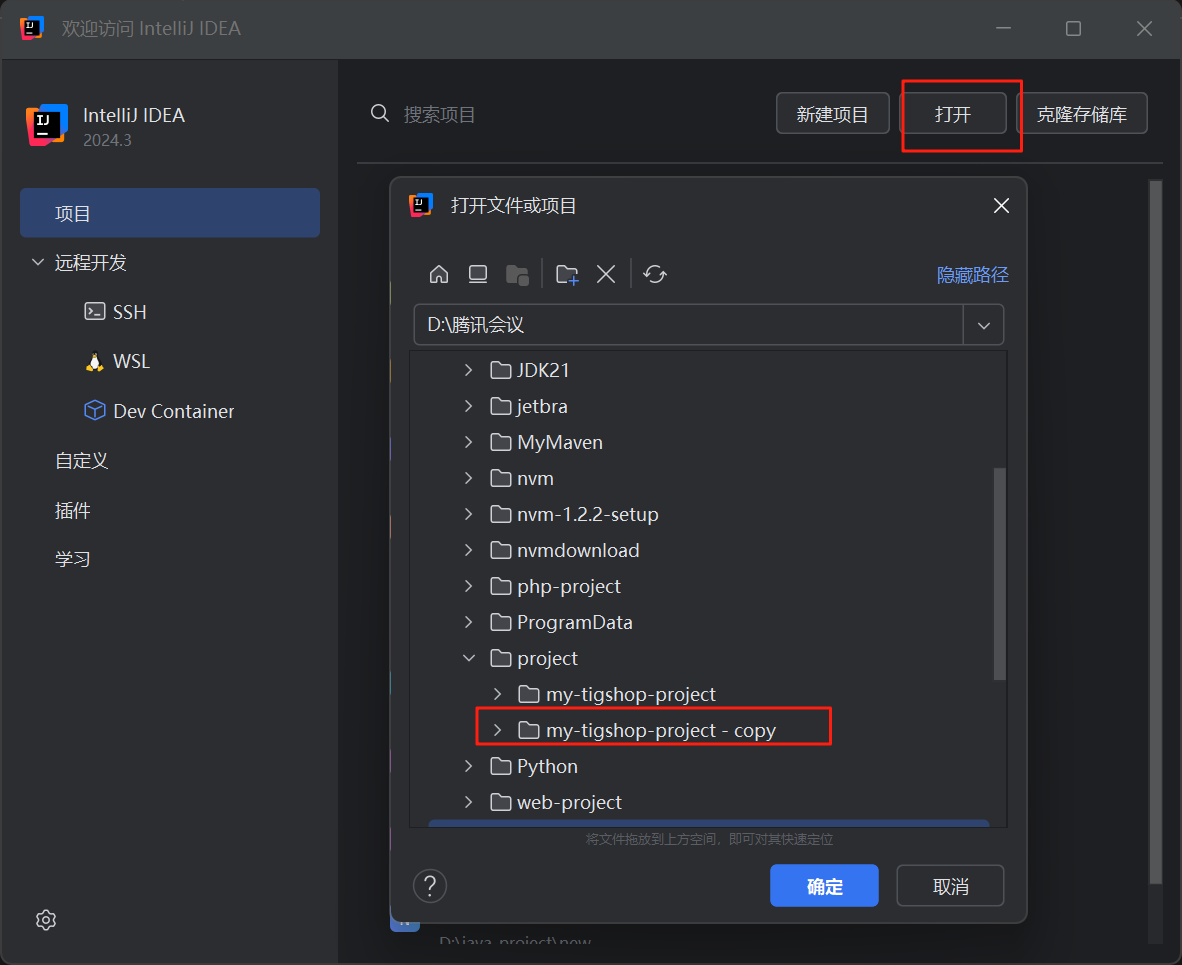
Task: Expand my-tigshop-project - copy folder
Action: coord(498,731)
